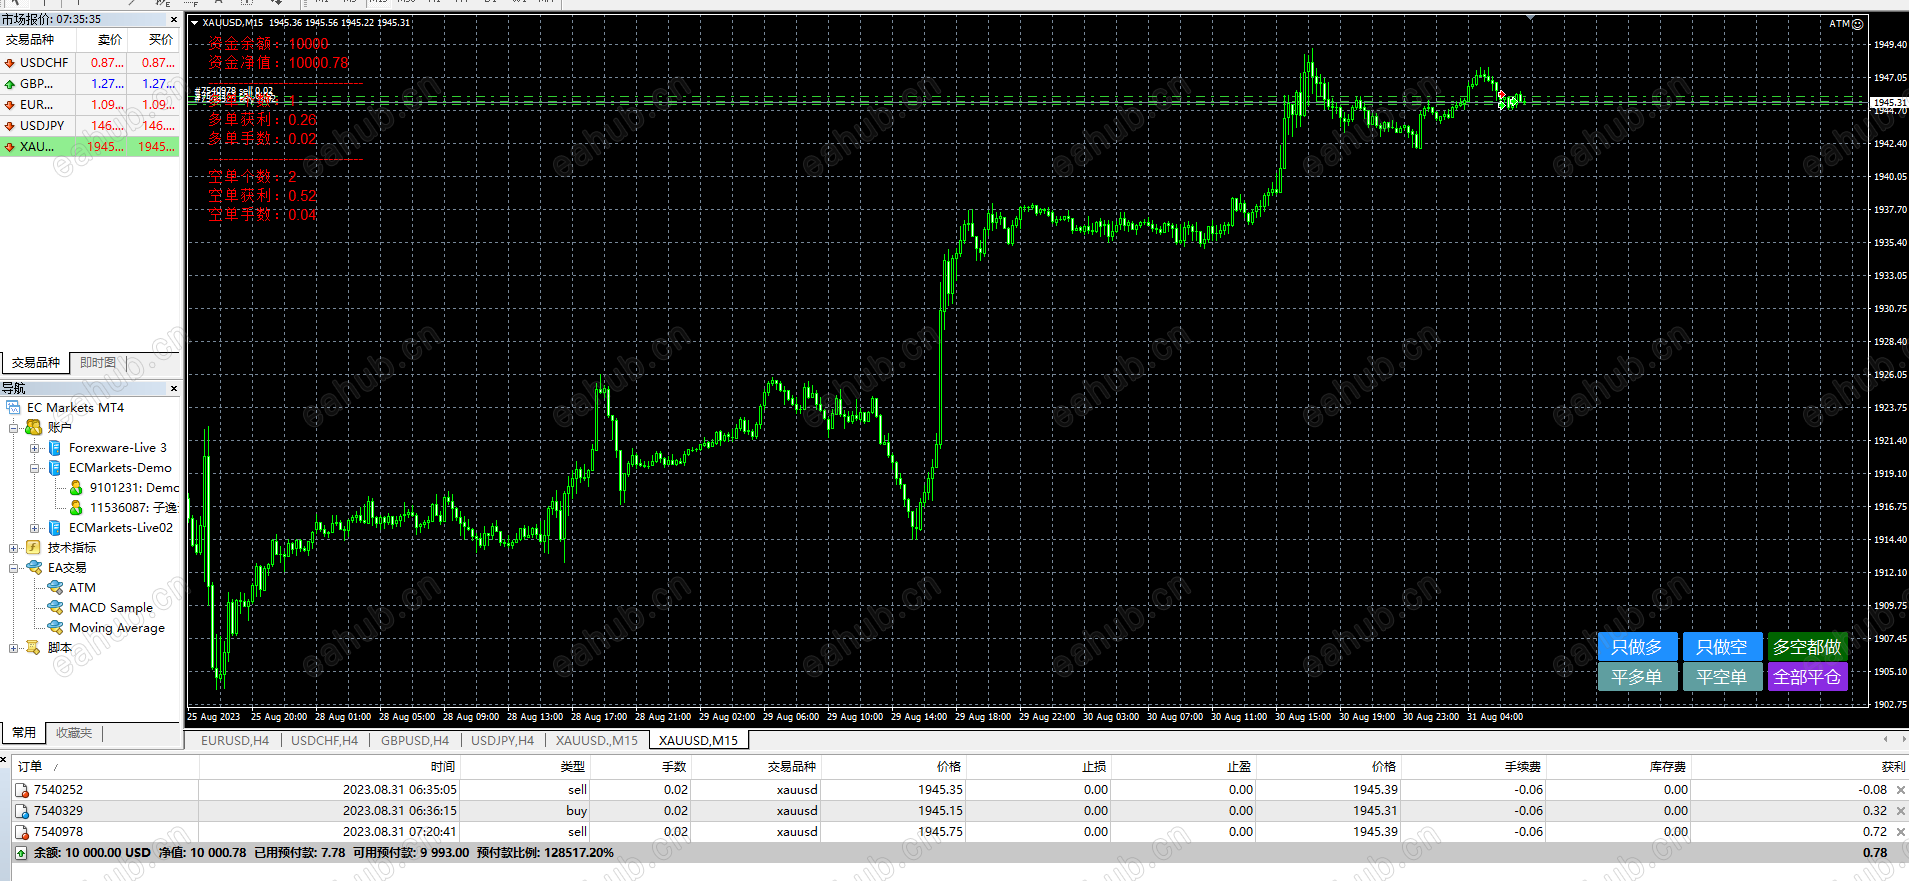Click the user icon for account 11536087
1909x881 pixels.
(x=76, y=508)
